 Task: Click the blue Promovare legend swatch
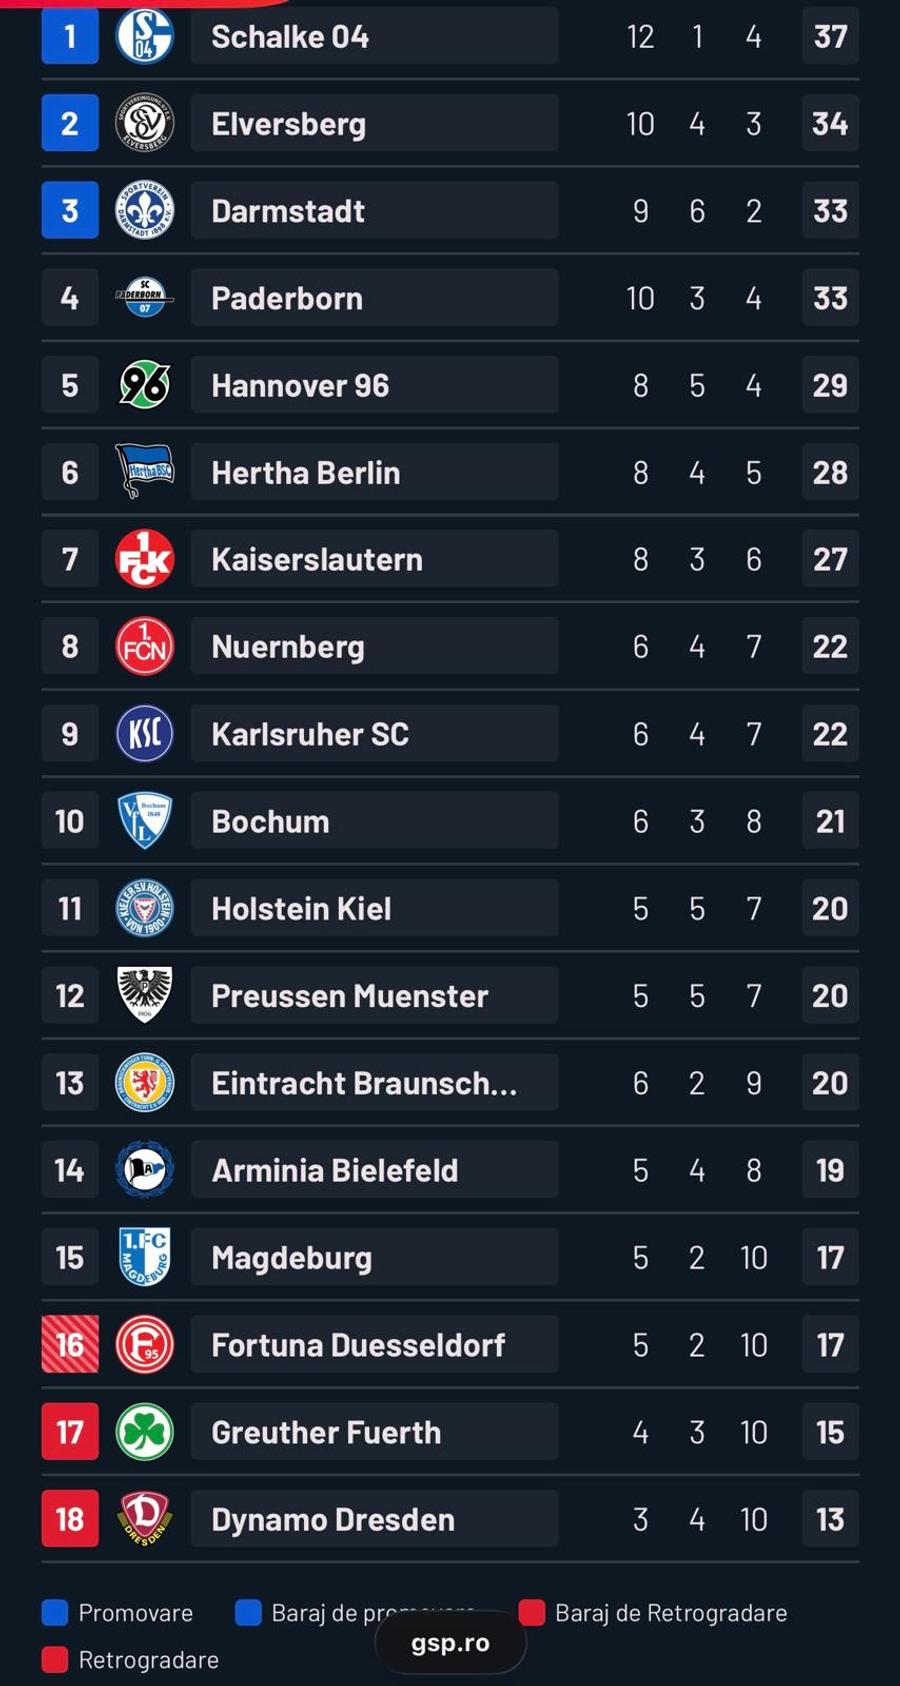point(55,1613)
